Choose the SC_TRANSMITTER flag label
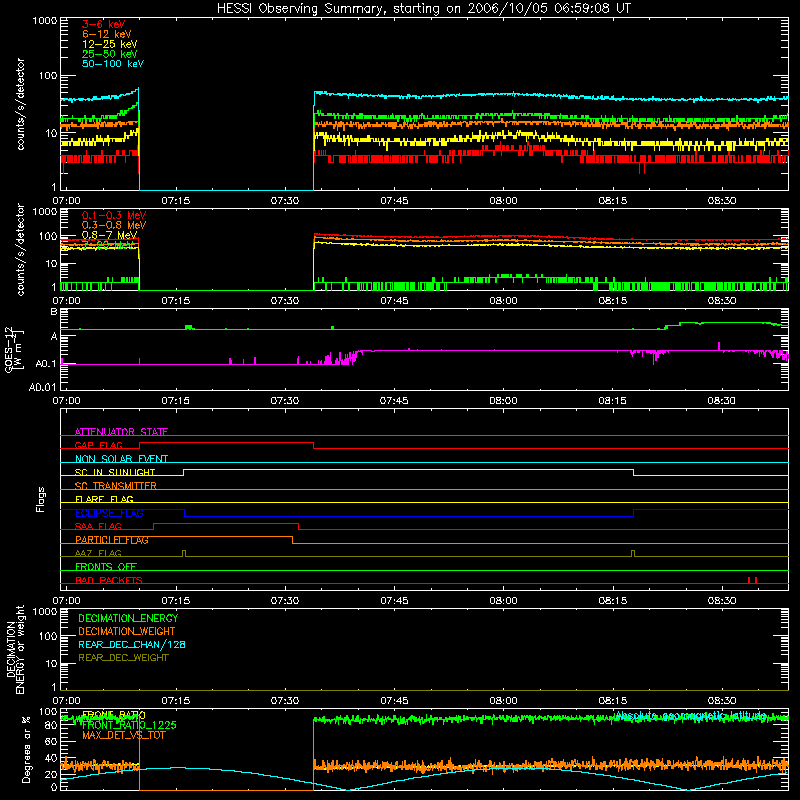 pos(116,486)
